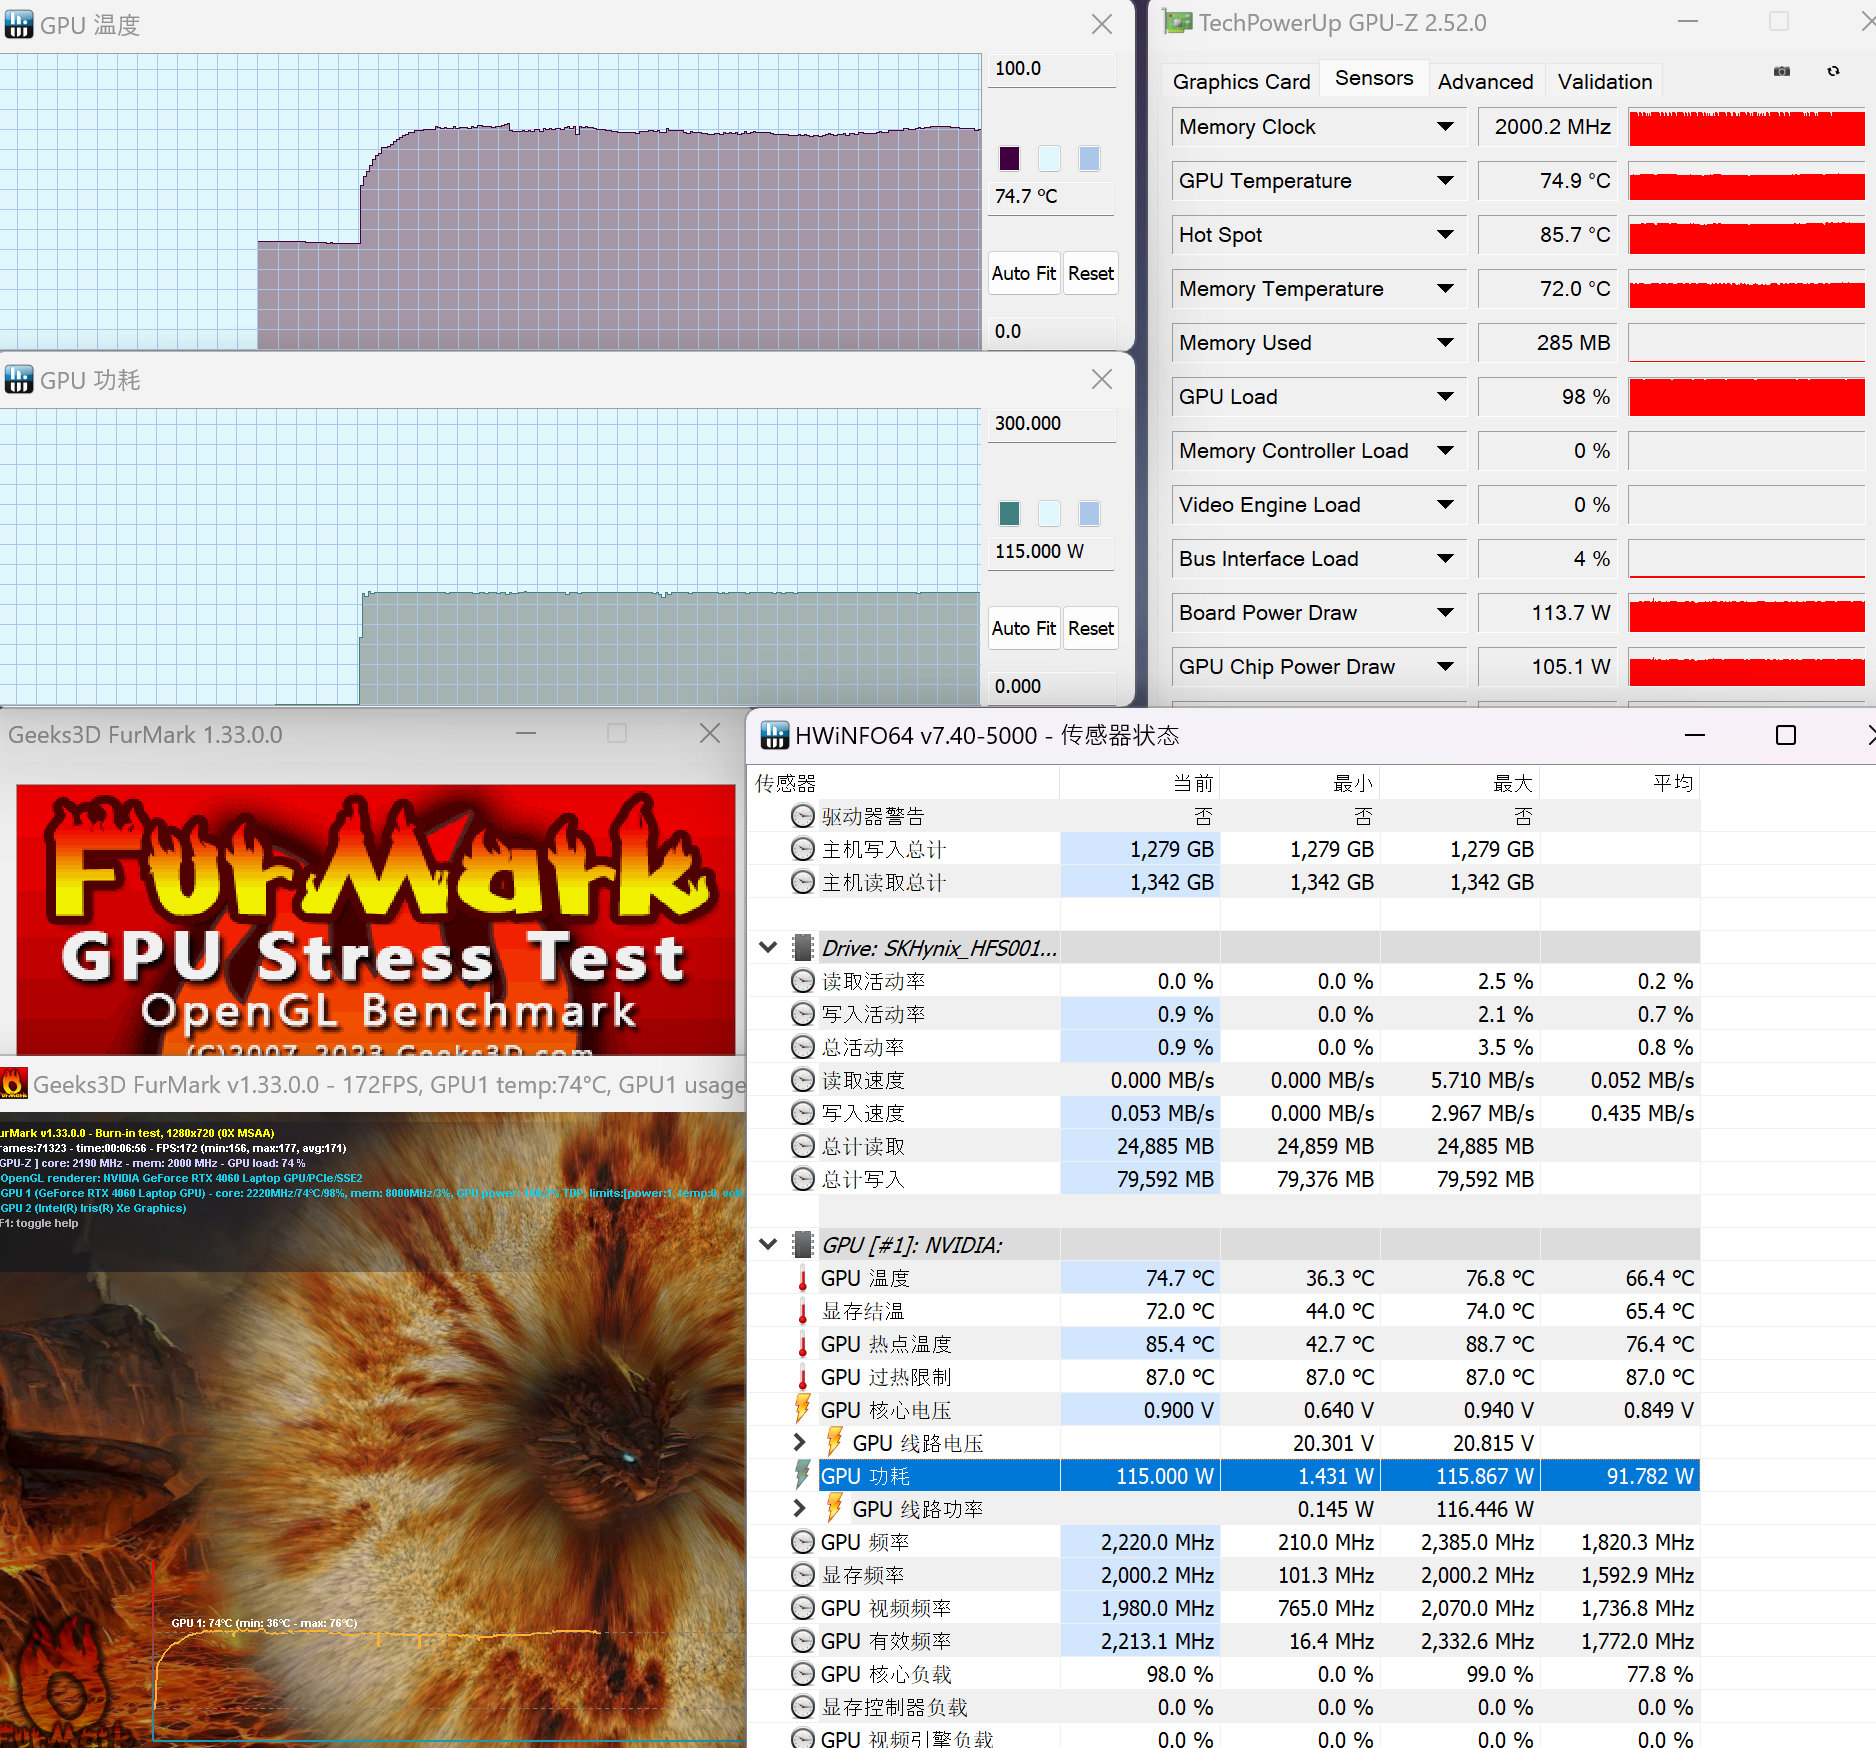
Task: Click the GPU-Z refresh icon
Action: click(1833, 71)
